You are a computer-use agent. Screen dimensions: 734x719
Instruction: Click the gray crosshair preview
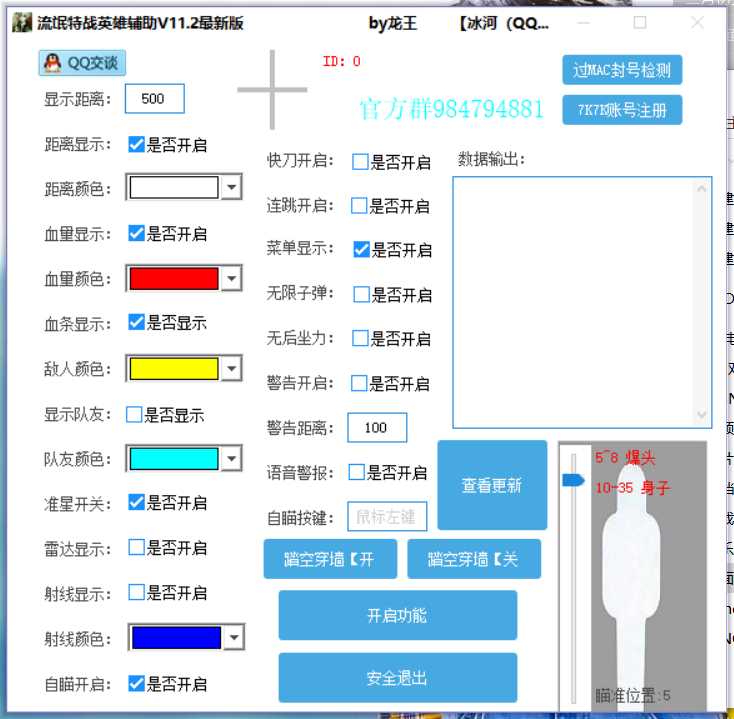point(272,89)
